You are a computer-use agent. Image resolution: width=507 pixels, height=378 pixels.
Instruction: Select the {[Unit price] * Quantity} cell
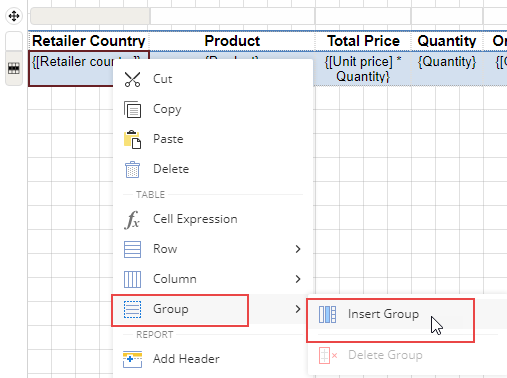(363, 69)
